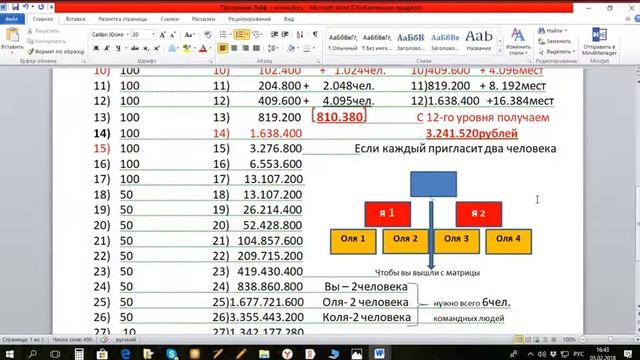
Task: Open the borders dropdown
Action: pos(313,49)
